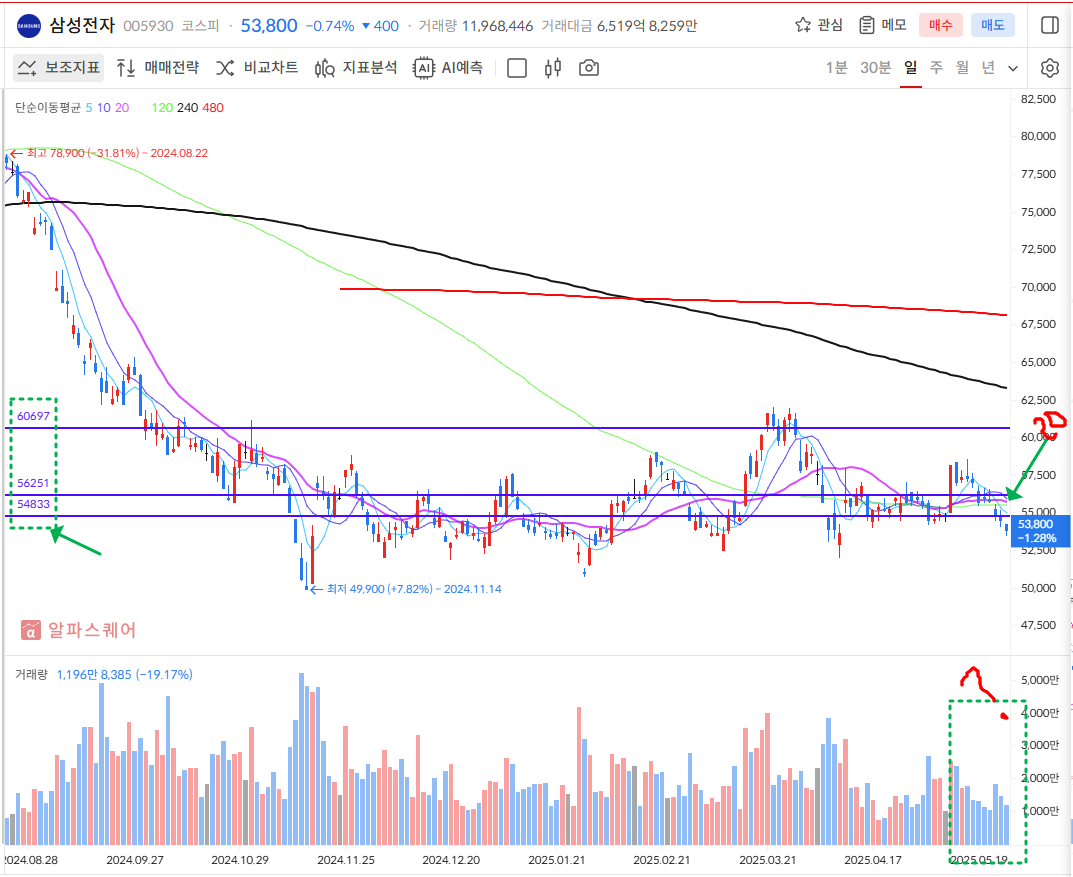Toggle the square fullscreen box icon

coord(517,68)
